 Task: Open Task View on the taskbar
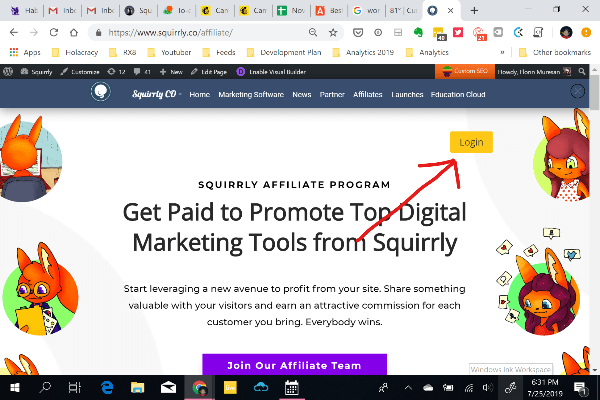(75, 388)
